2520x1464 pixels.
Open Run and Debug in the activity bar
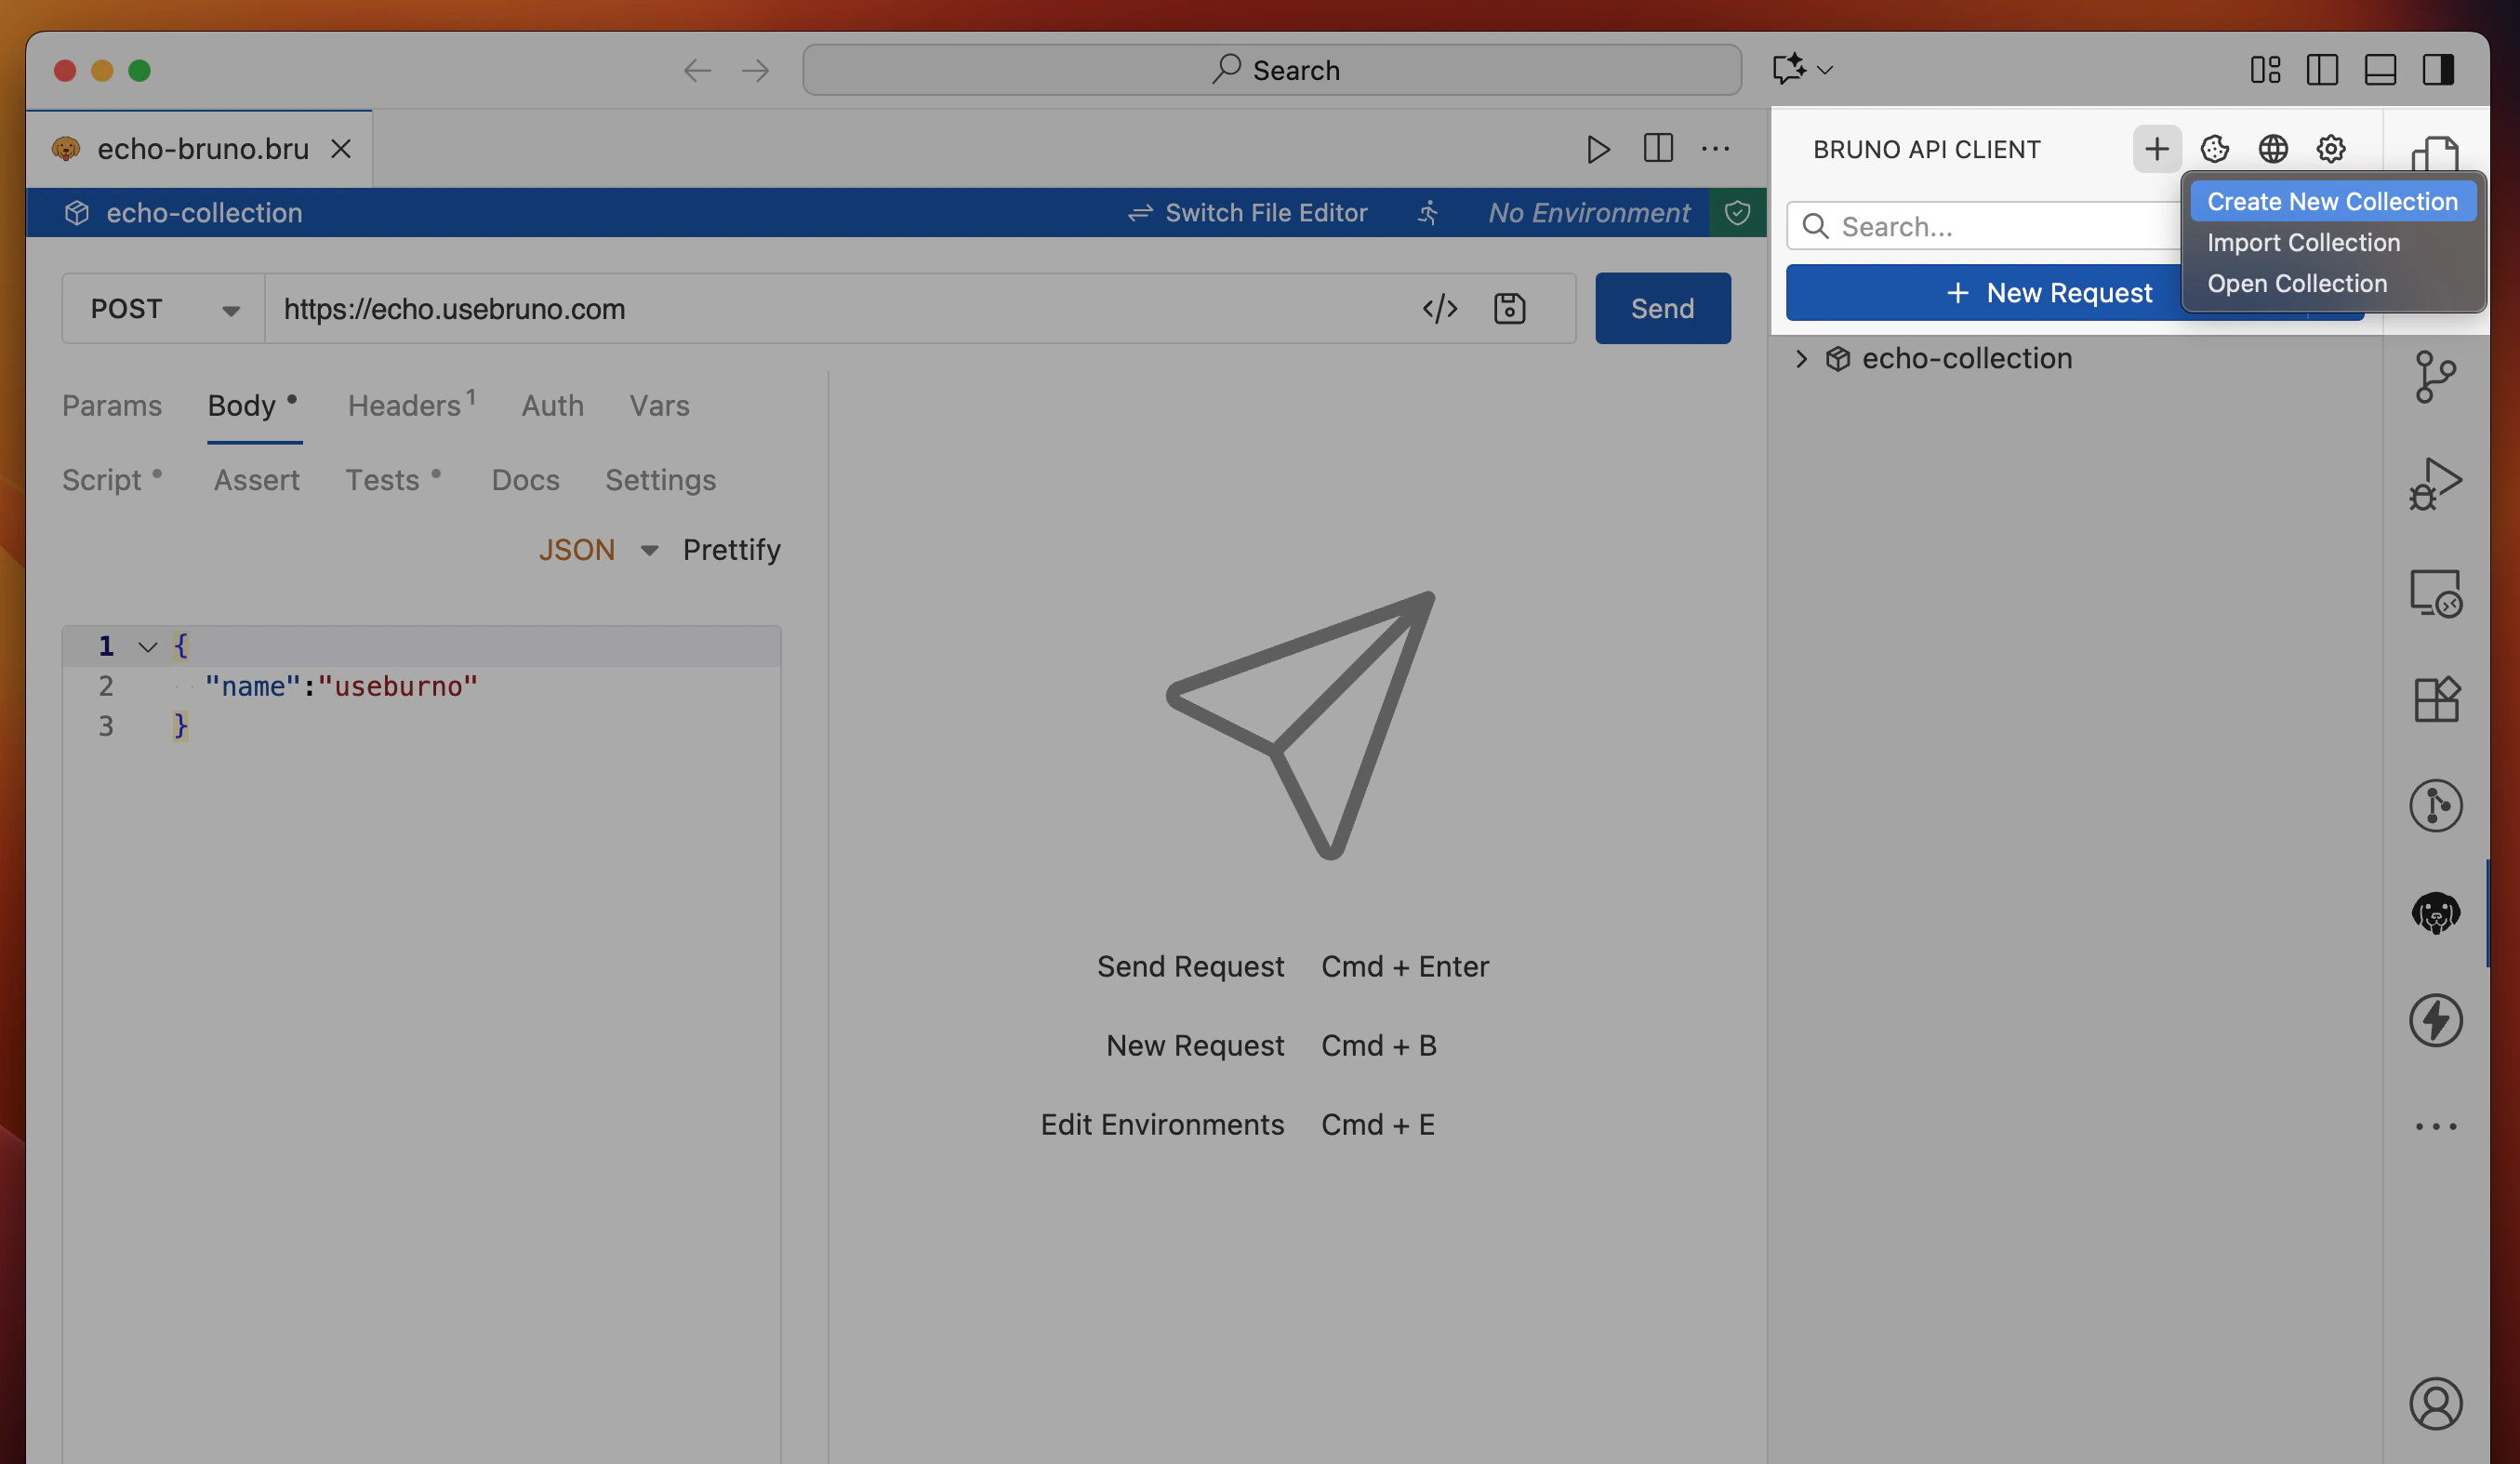(x=2437, y=481)
